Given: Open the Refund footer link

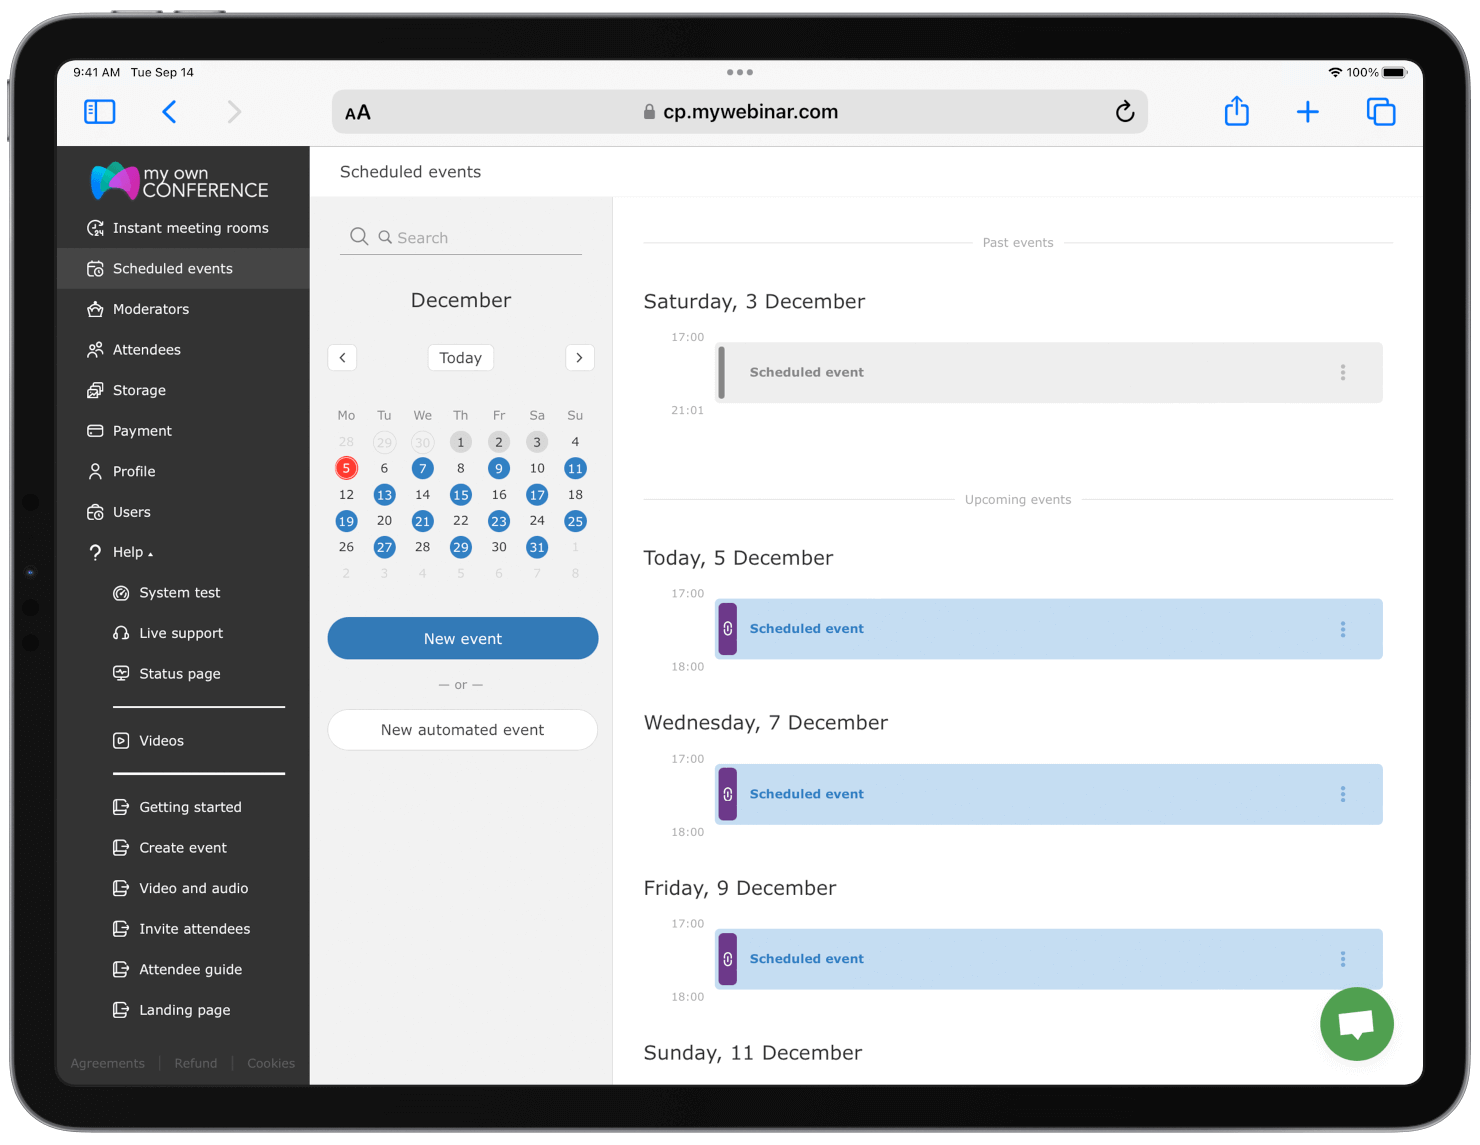Looking at the screenshot, I should [195, 1063].
